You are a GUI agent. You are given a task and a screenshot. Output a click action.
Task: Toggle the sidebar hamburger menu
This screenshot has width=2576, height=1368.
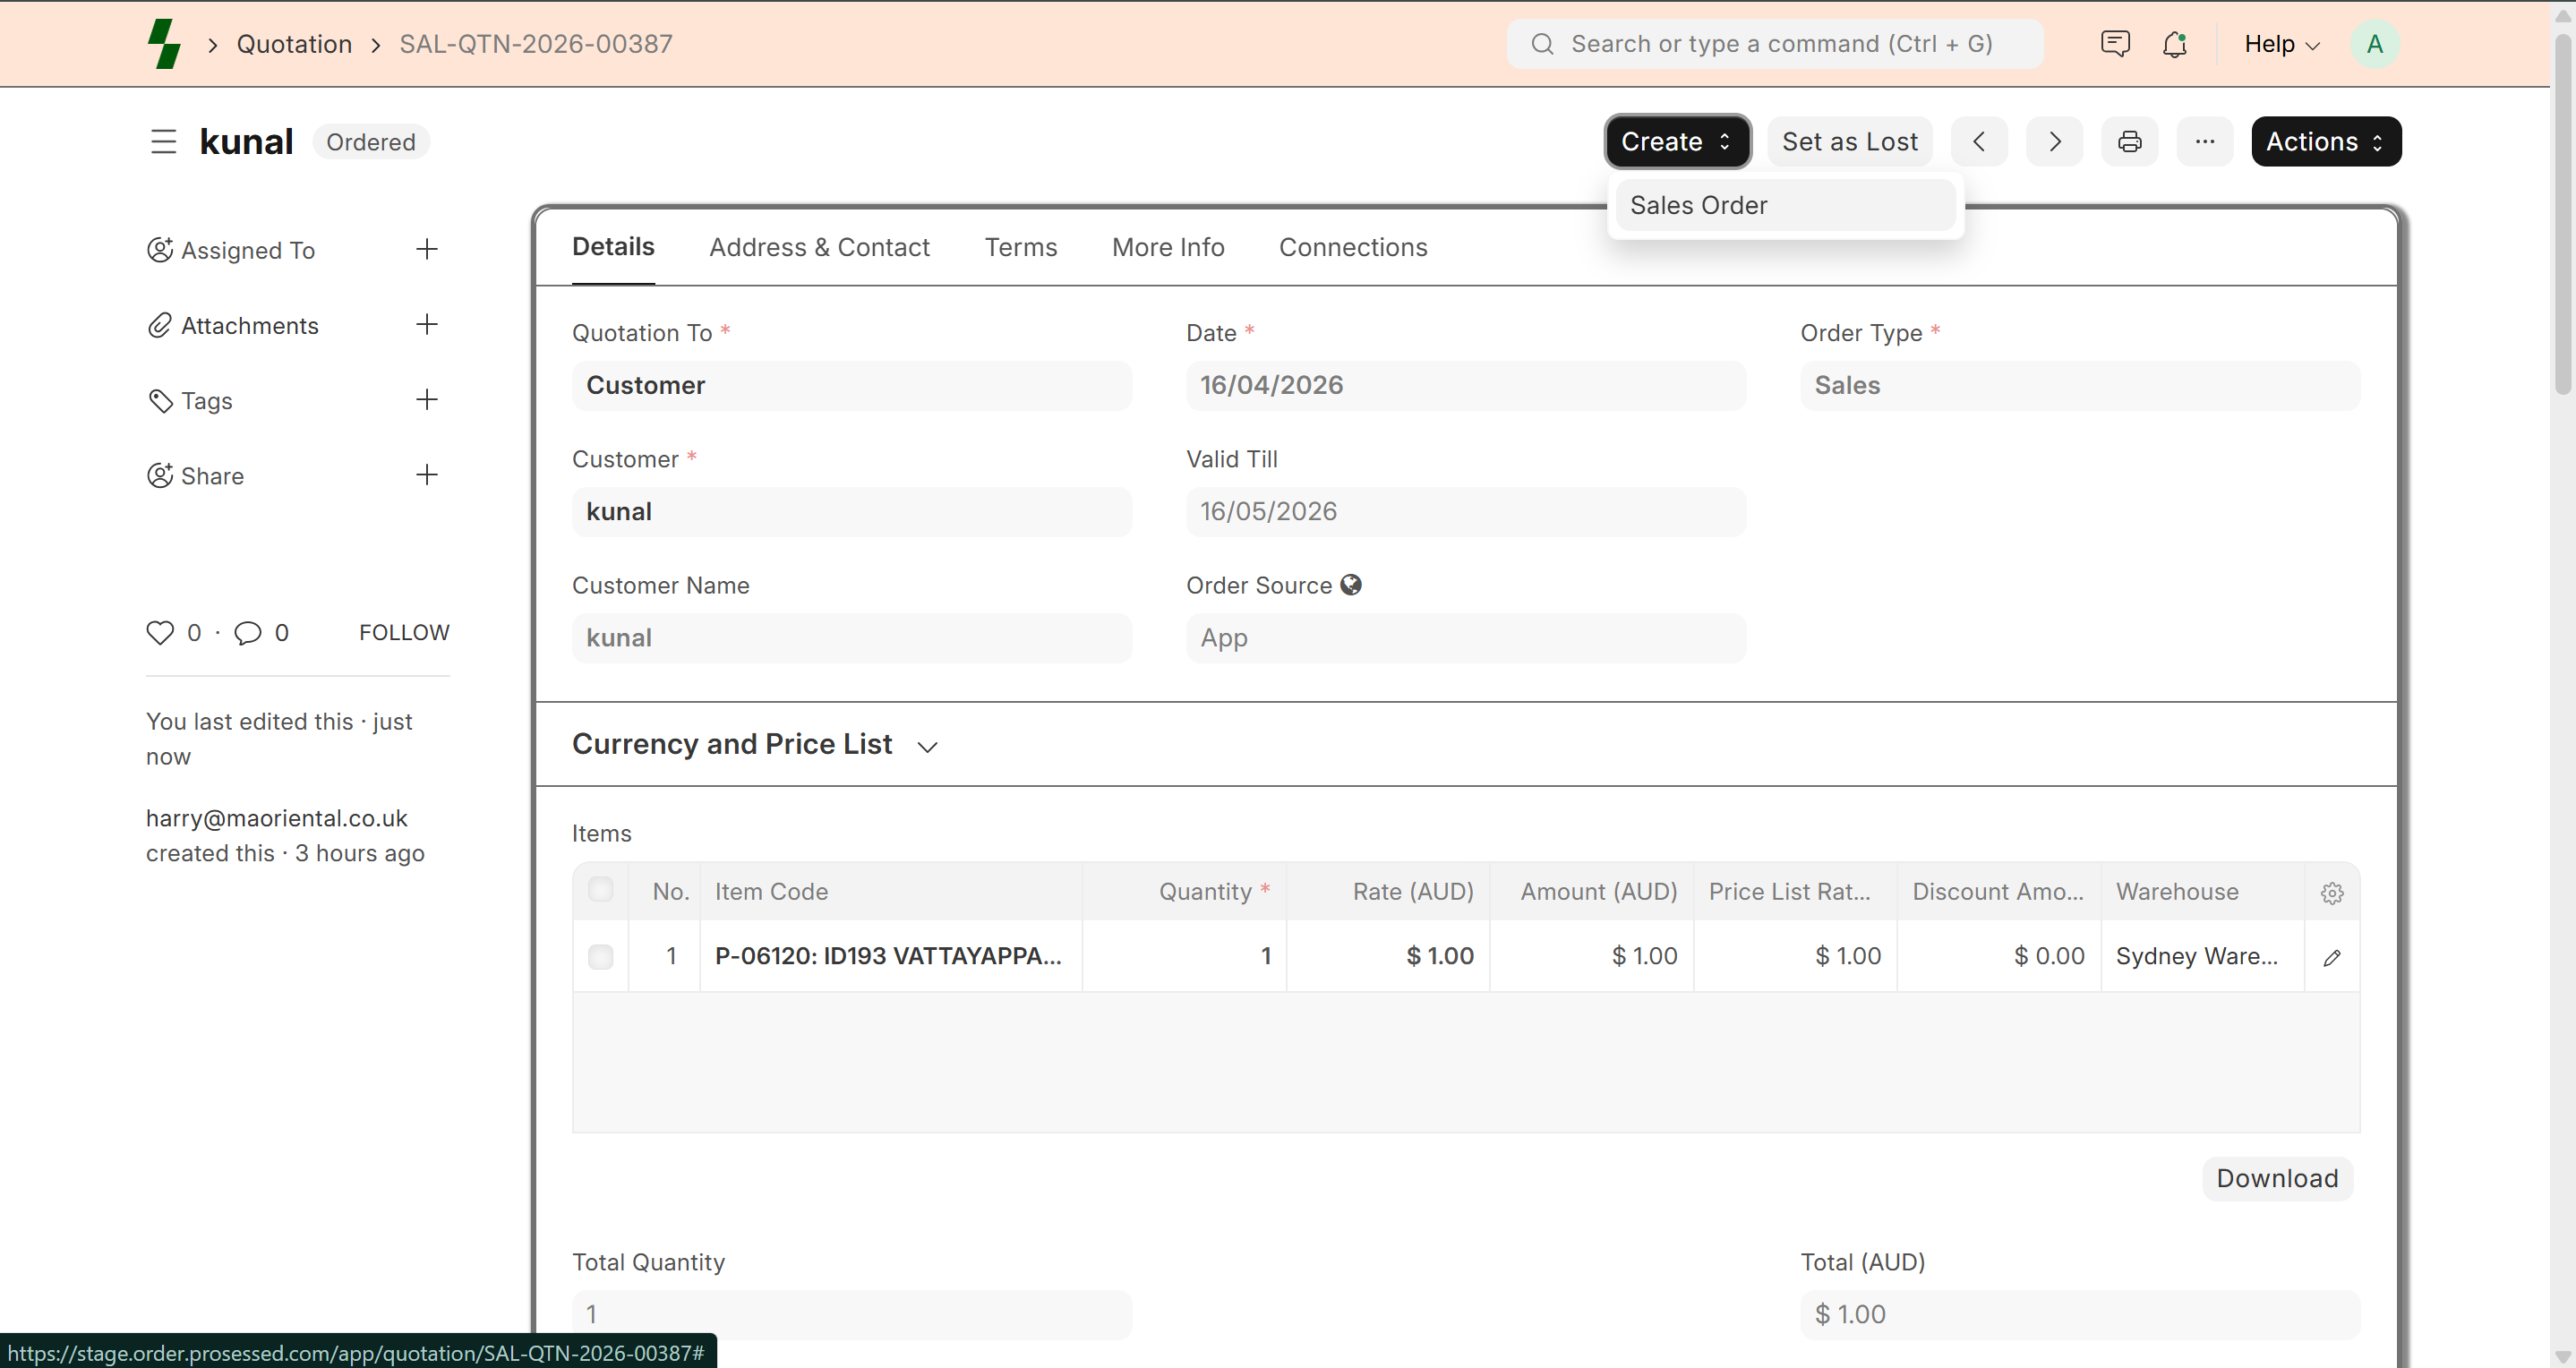click(x=163, y=141)
